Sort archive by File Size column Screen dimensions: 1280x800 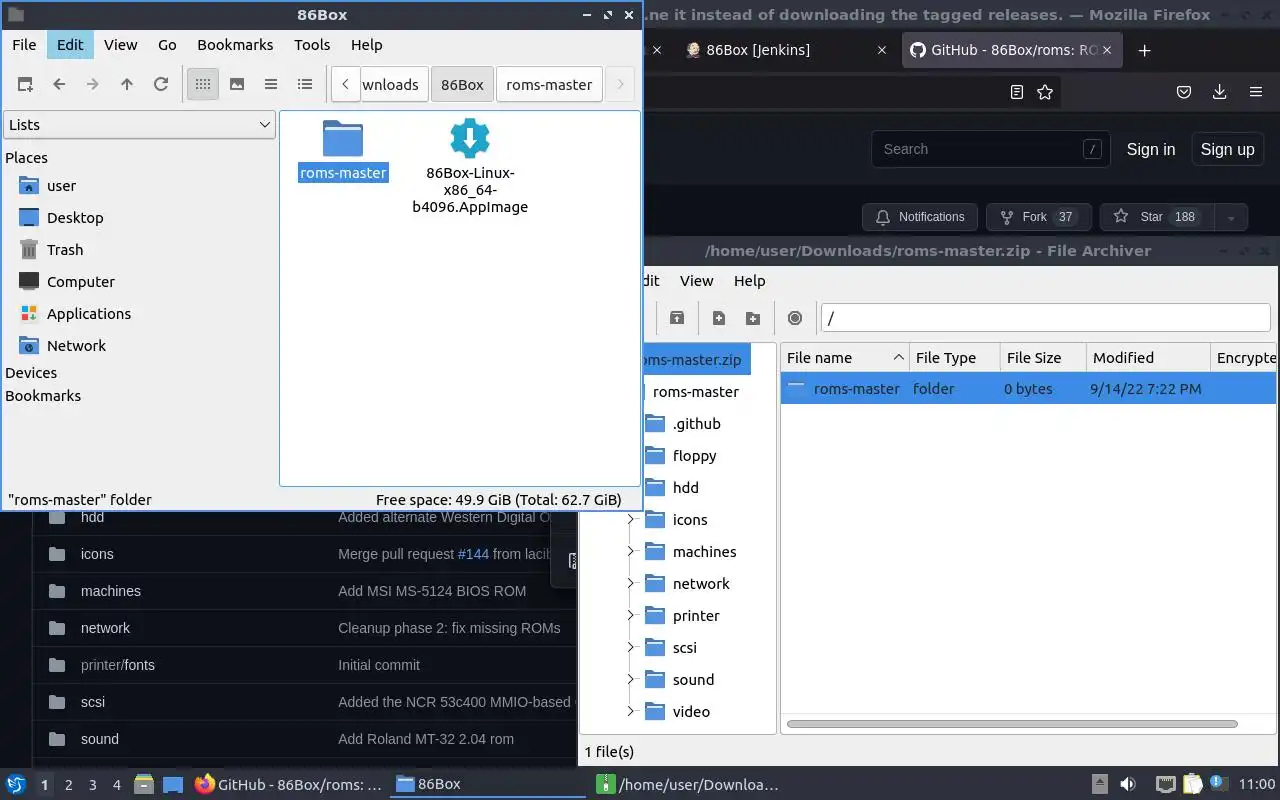pos(1043,358)
